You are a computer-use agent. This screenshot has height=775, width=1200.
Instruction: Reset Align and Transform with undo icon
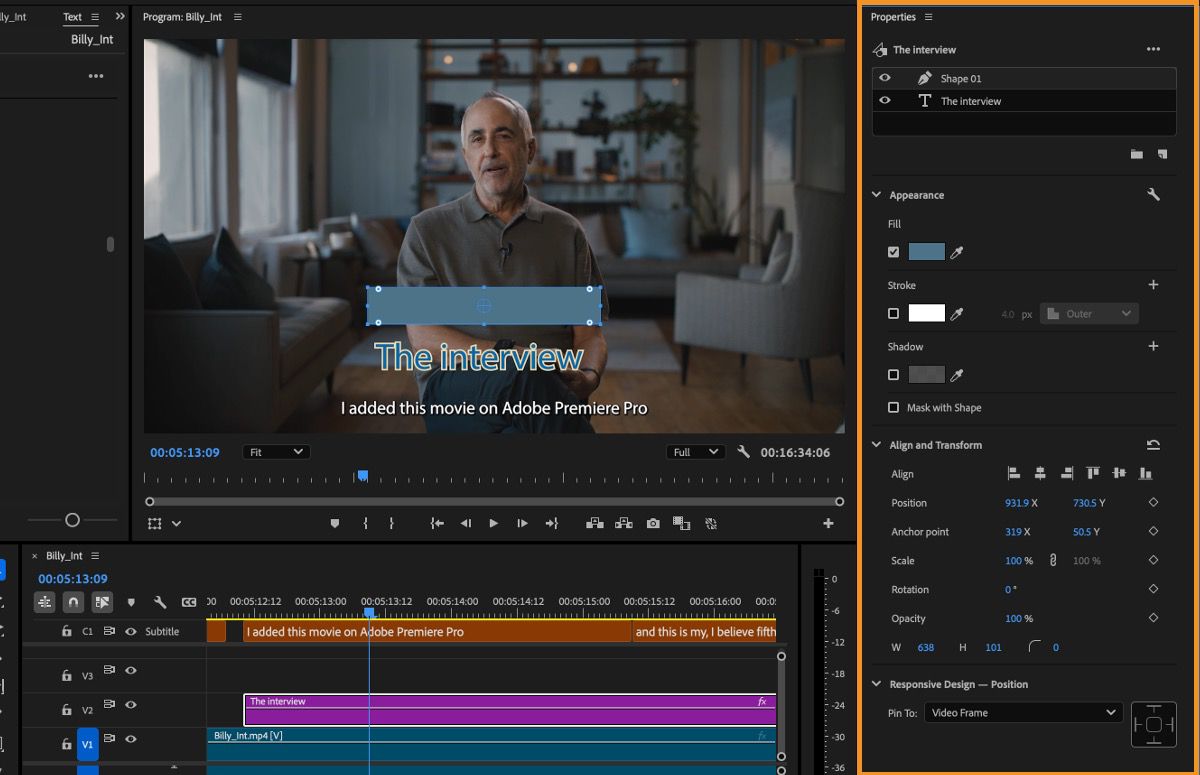point(1153,445)
